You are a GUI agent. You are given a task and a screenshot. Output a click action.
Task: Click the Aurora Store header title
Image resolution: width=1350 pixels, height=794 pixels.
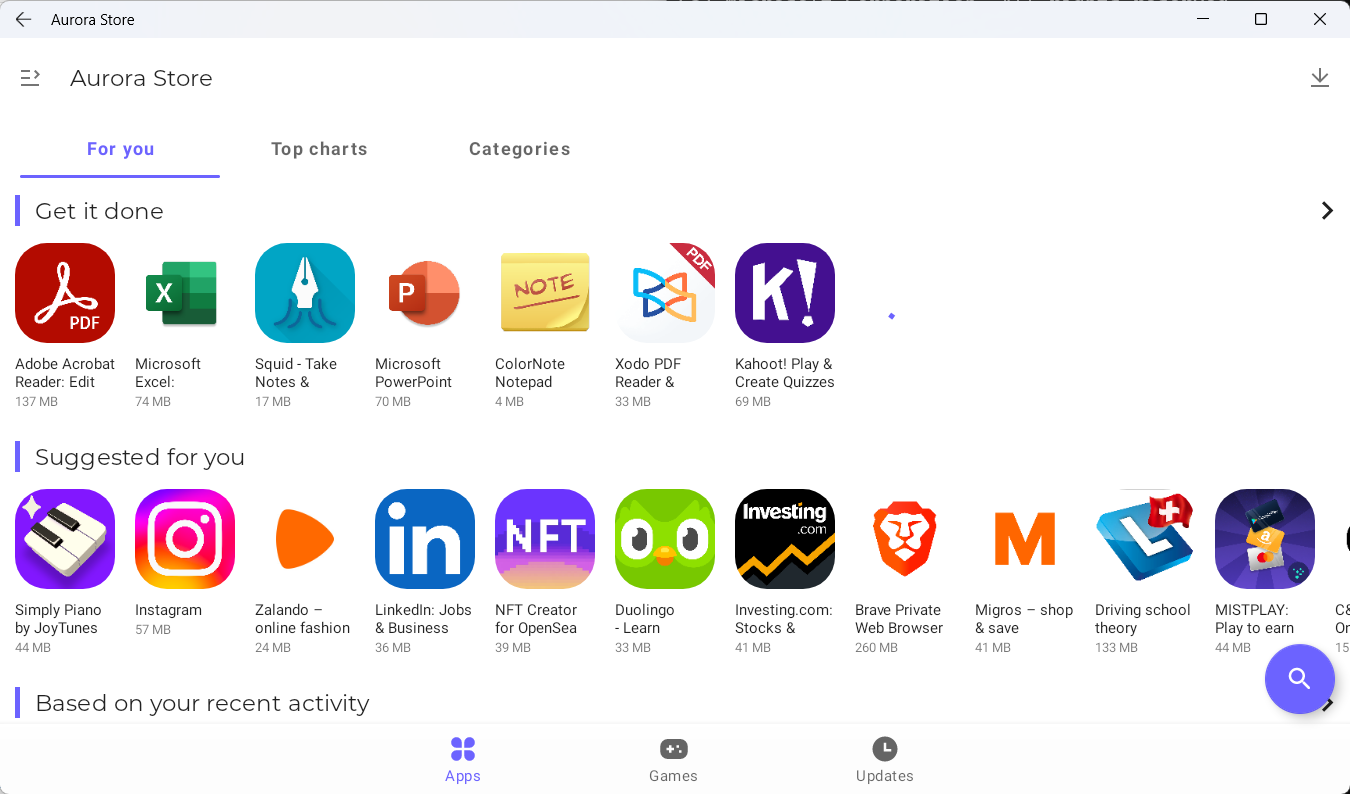[141, 78]
